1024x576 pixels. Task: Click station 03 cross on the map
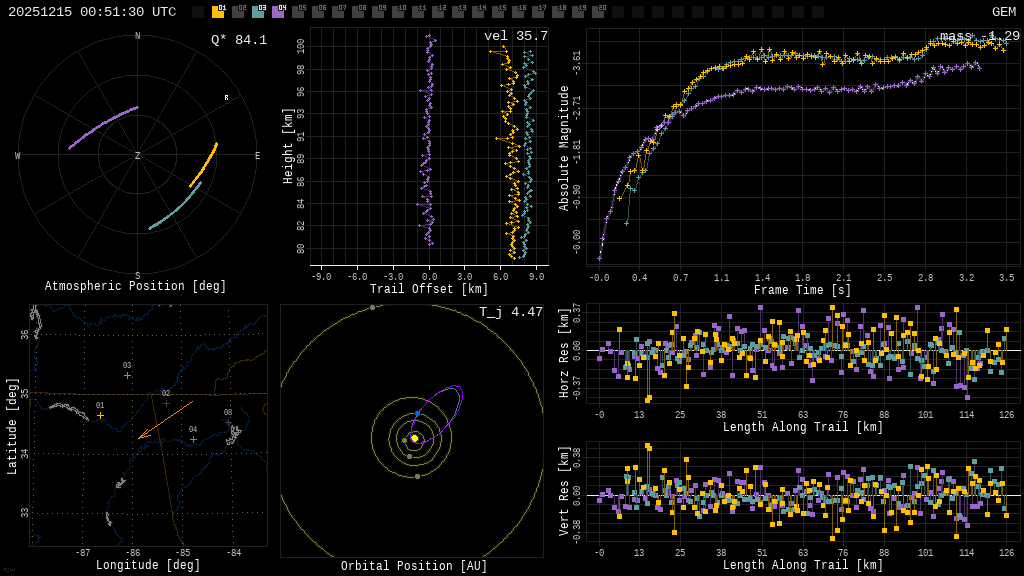pos(127,376)
